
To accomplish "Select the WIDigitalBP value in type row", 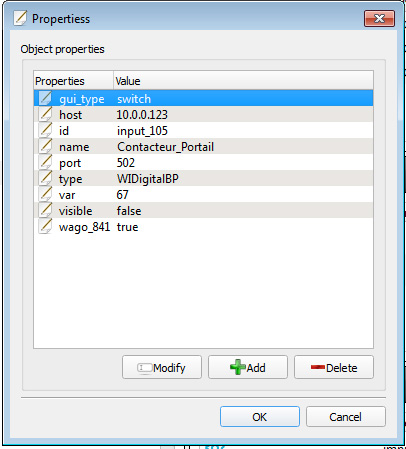I will pos(148,179).
